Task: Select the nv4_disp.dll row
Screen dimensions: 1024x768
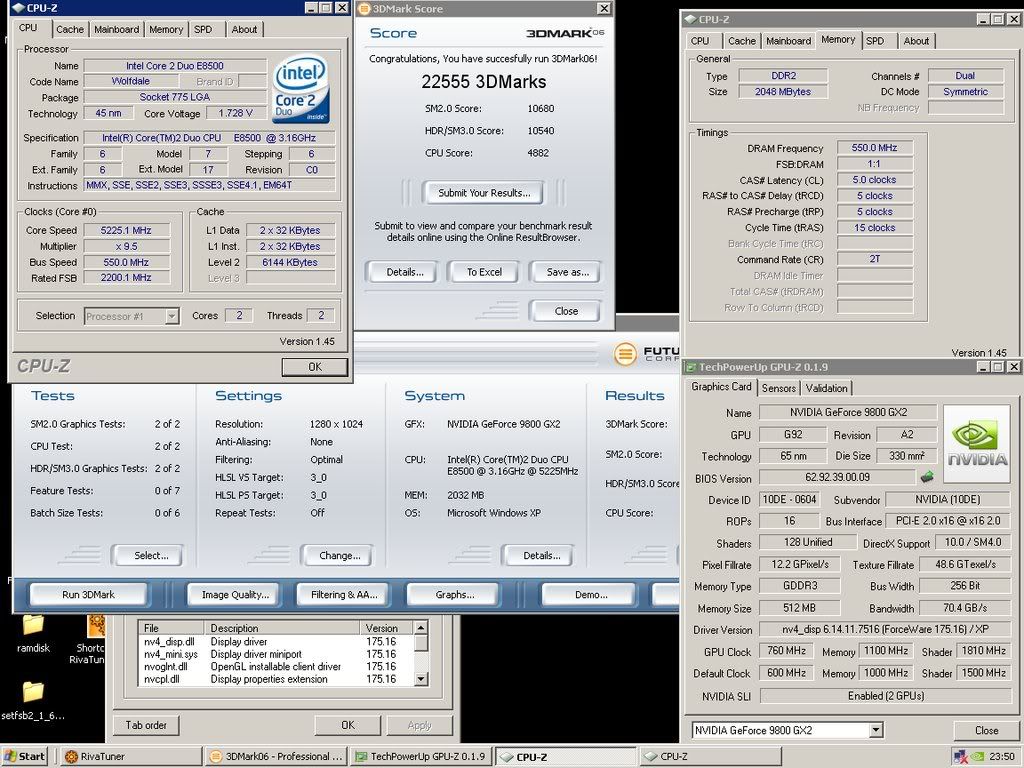Action: coord(277,641)
